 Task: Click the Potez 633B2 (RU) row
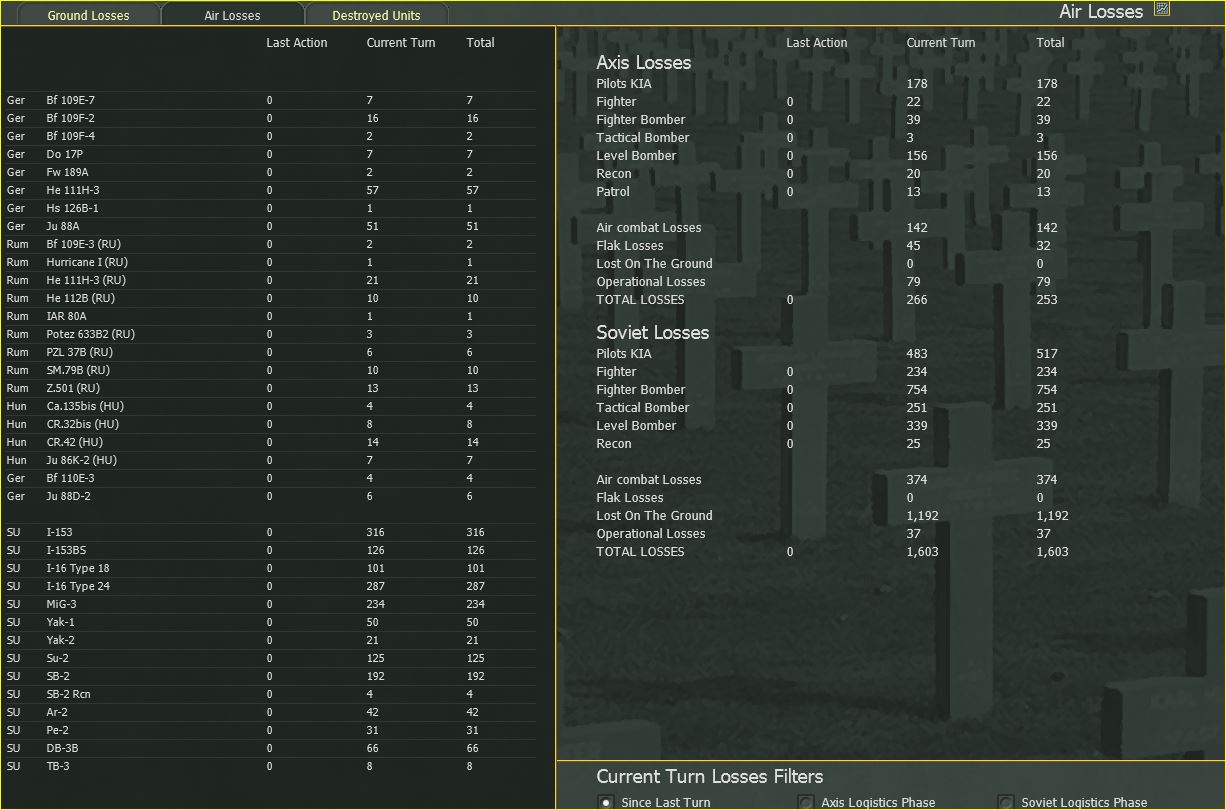click(x=270, y=334)
